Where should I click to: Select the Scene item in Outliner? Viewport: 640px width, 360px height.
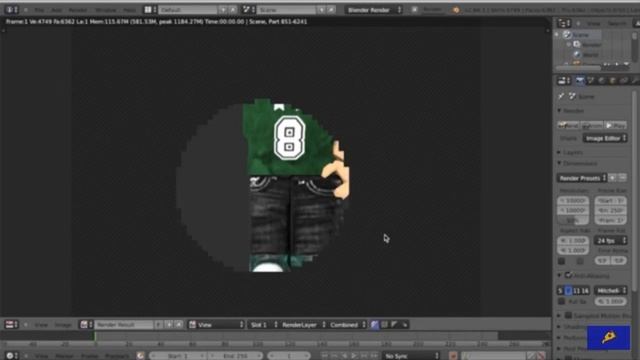point(580,35)
